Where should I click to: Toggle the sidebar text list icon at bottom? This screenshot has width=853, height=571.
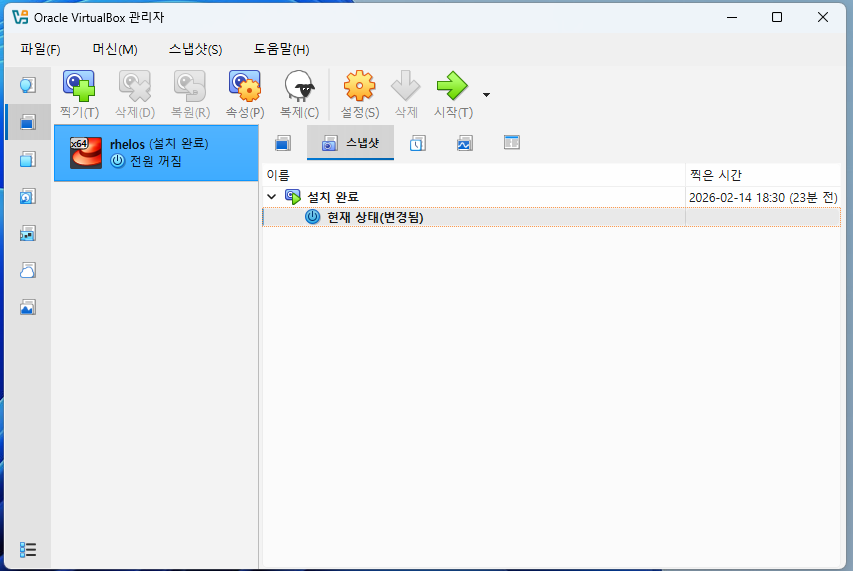(28, 550)
